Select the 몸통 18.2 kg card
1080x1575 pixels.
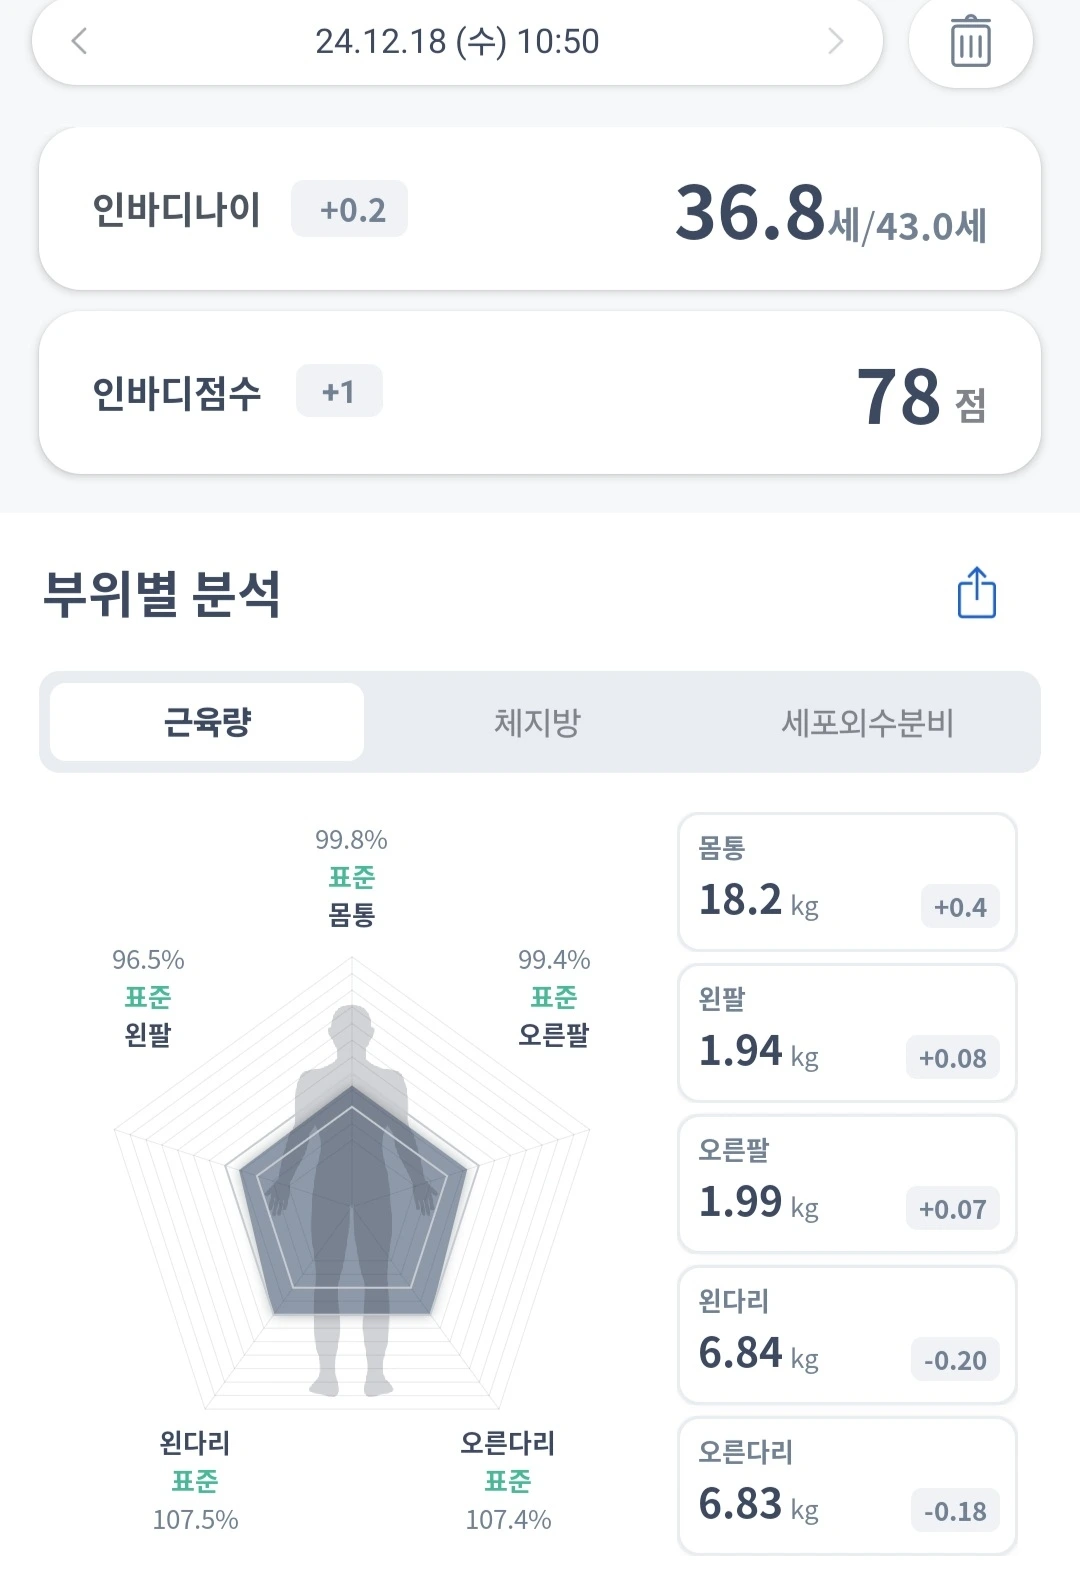click(847, 881)
